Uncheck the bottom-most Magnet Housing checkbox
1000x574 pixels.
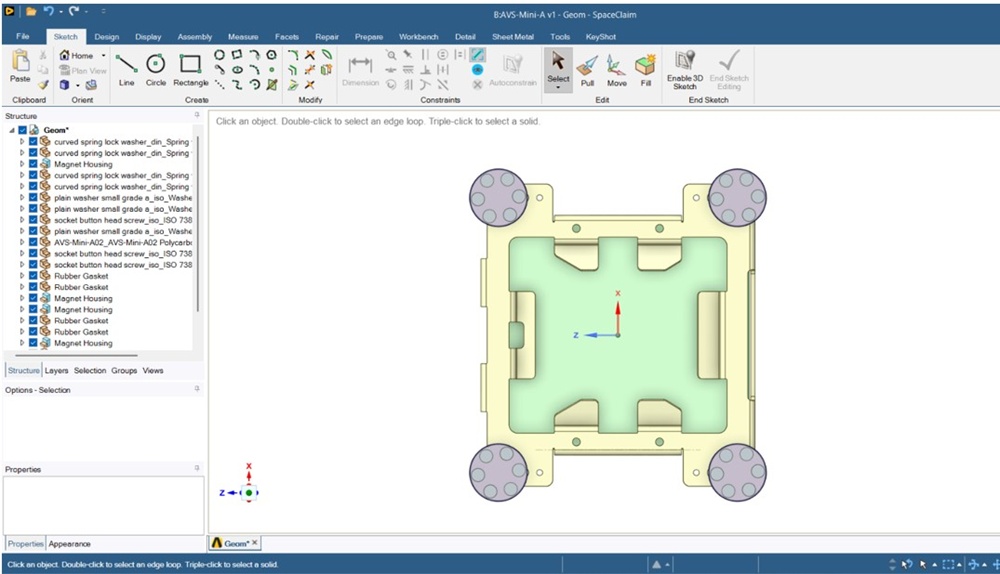[x=33, y=343]
